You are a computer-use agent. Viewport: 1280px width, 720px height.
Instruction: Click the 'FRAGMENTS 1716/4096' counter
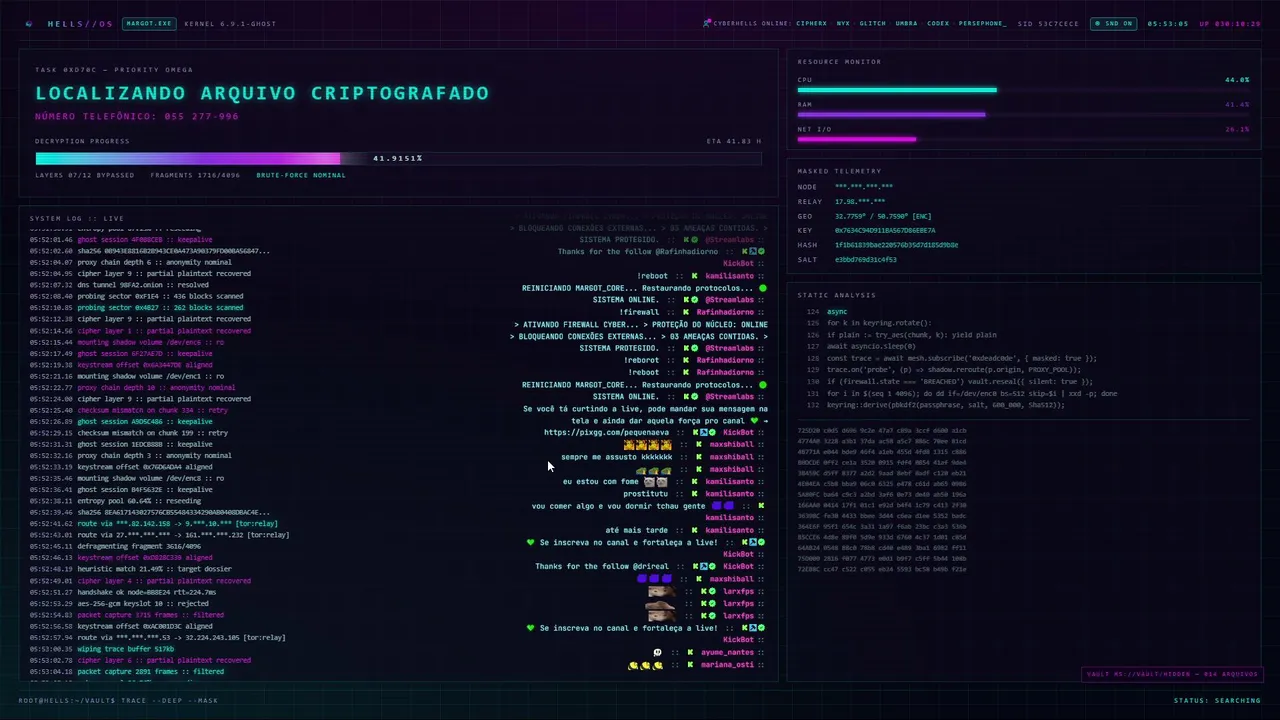click(x=195, y=175)
